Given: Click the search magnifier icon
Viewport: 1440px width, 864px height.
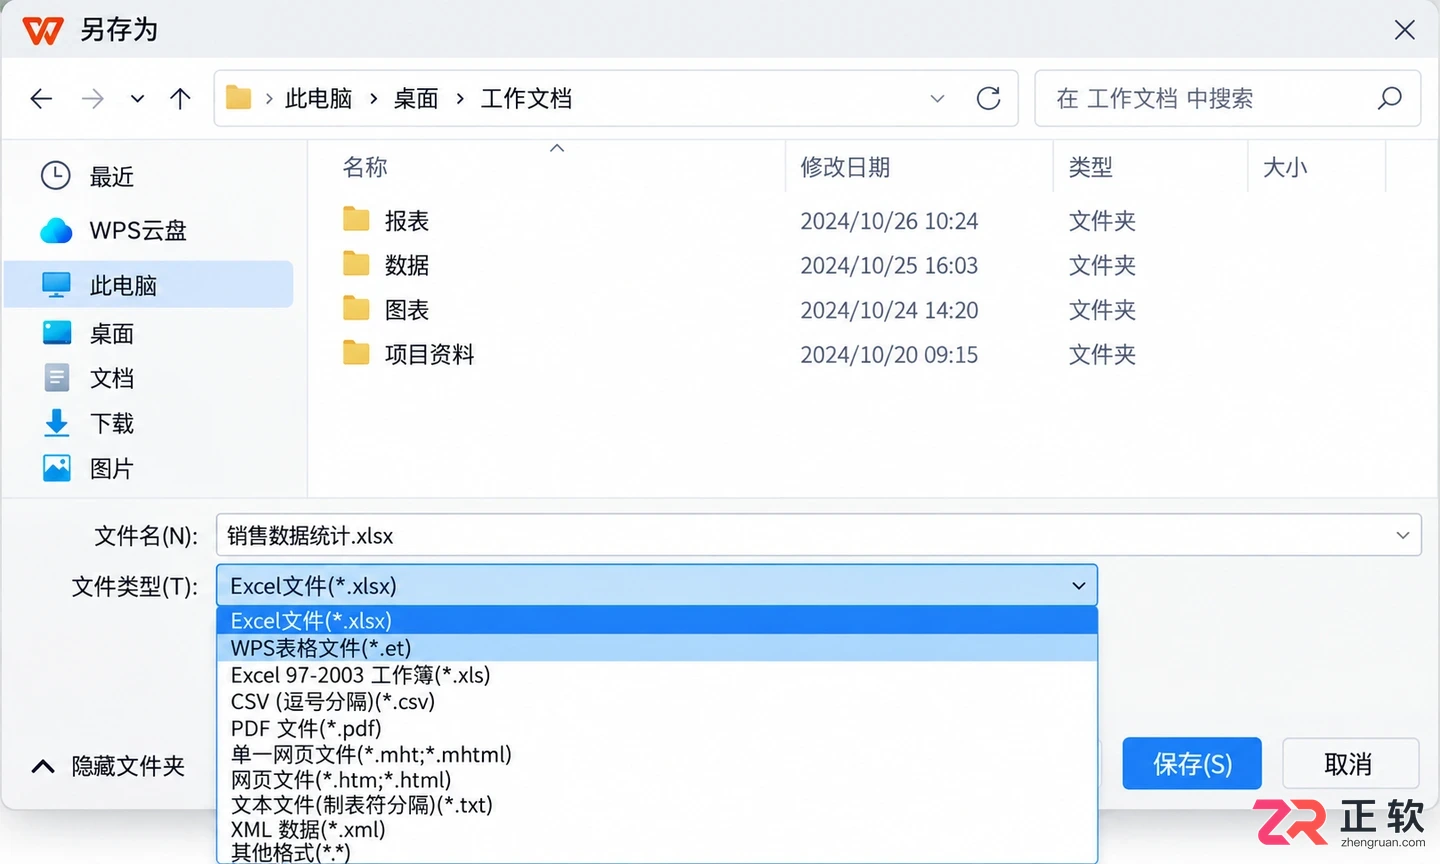Looking at the screenshot, I should point(1389,98).
